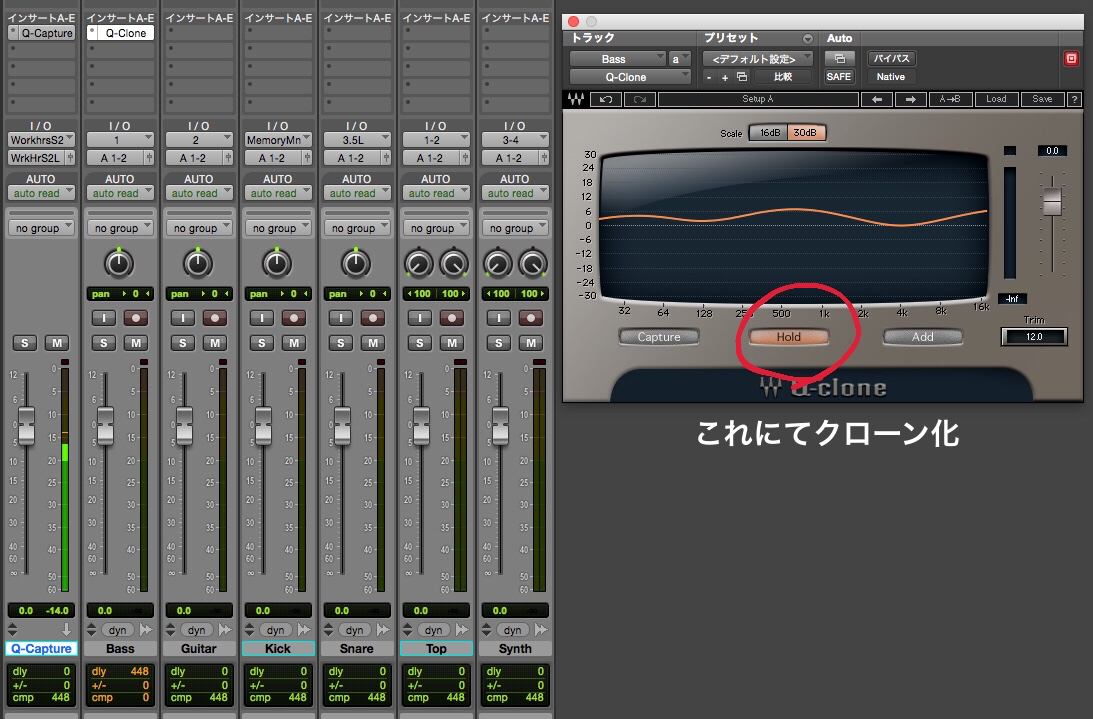The image size is (1093, 719).
Task: Click the Guitar track dyn button
Action: click(x=197, y=630)
